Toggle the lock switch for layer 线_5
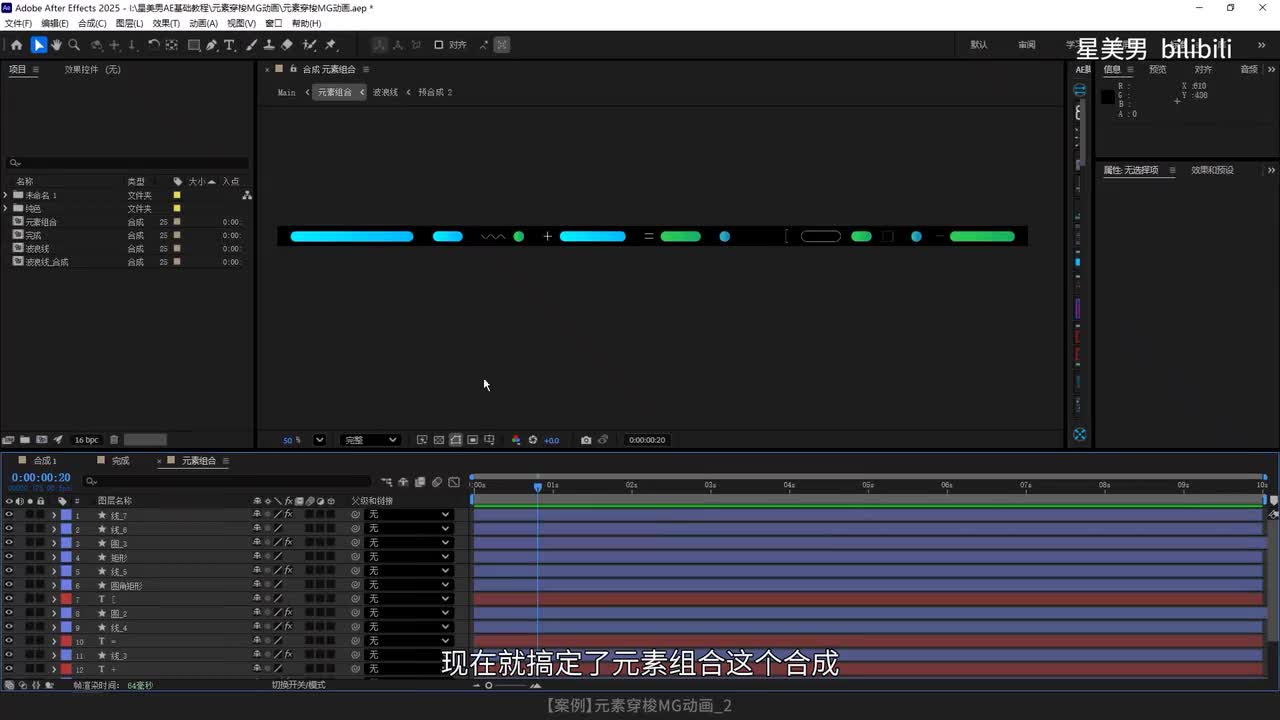Viewport: 1280px width, 720px height. click(41, 571)
